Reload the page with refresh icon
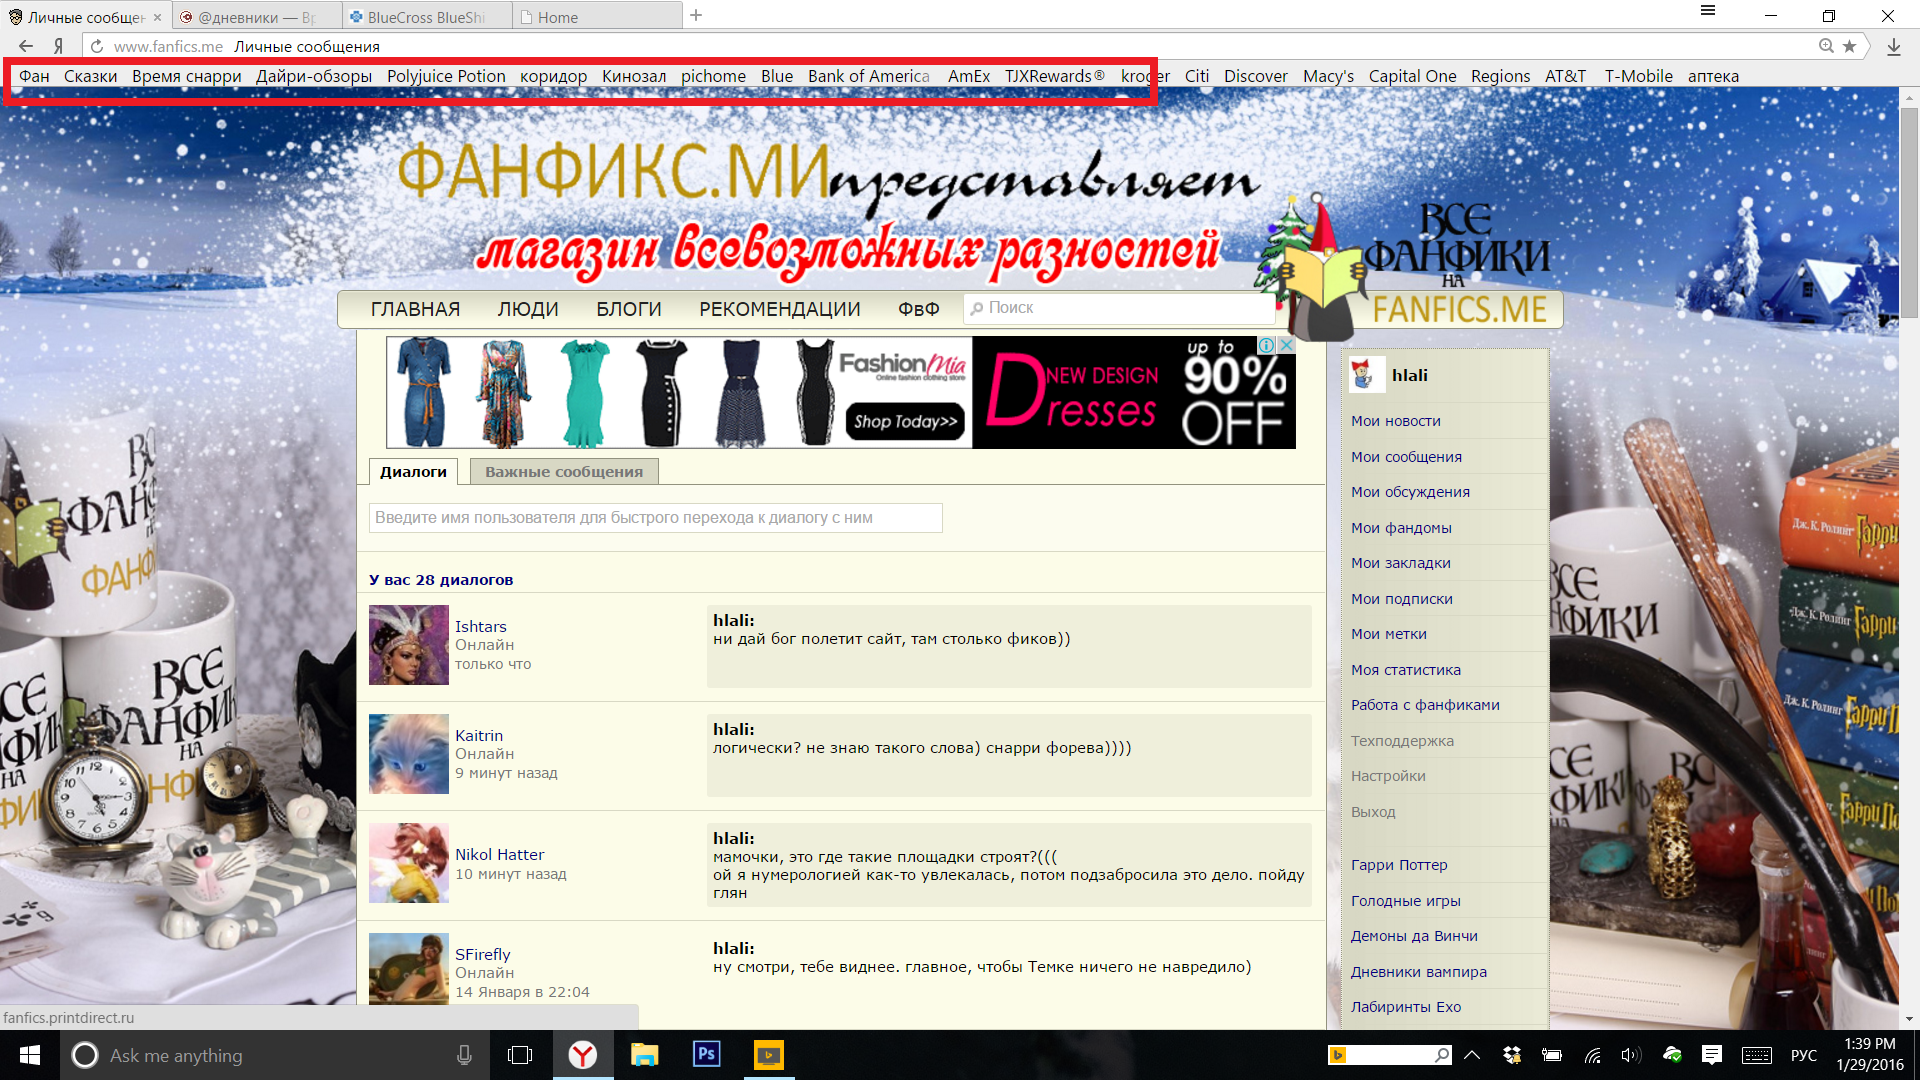The image size is (1920, 1080). (97, 46)
